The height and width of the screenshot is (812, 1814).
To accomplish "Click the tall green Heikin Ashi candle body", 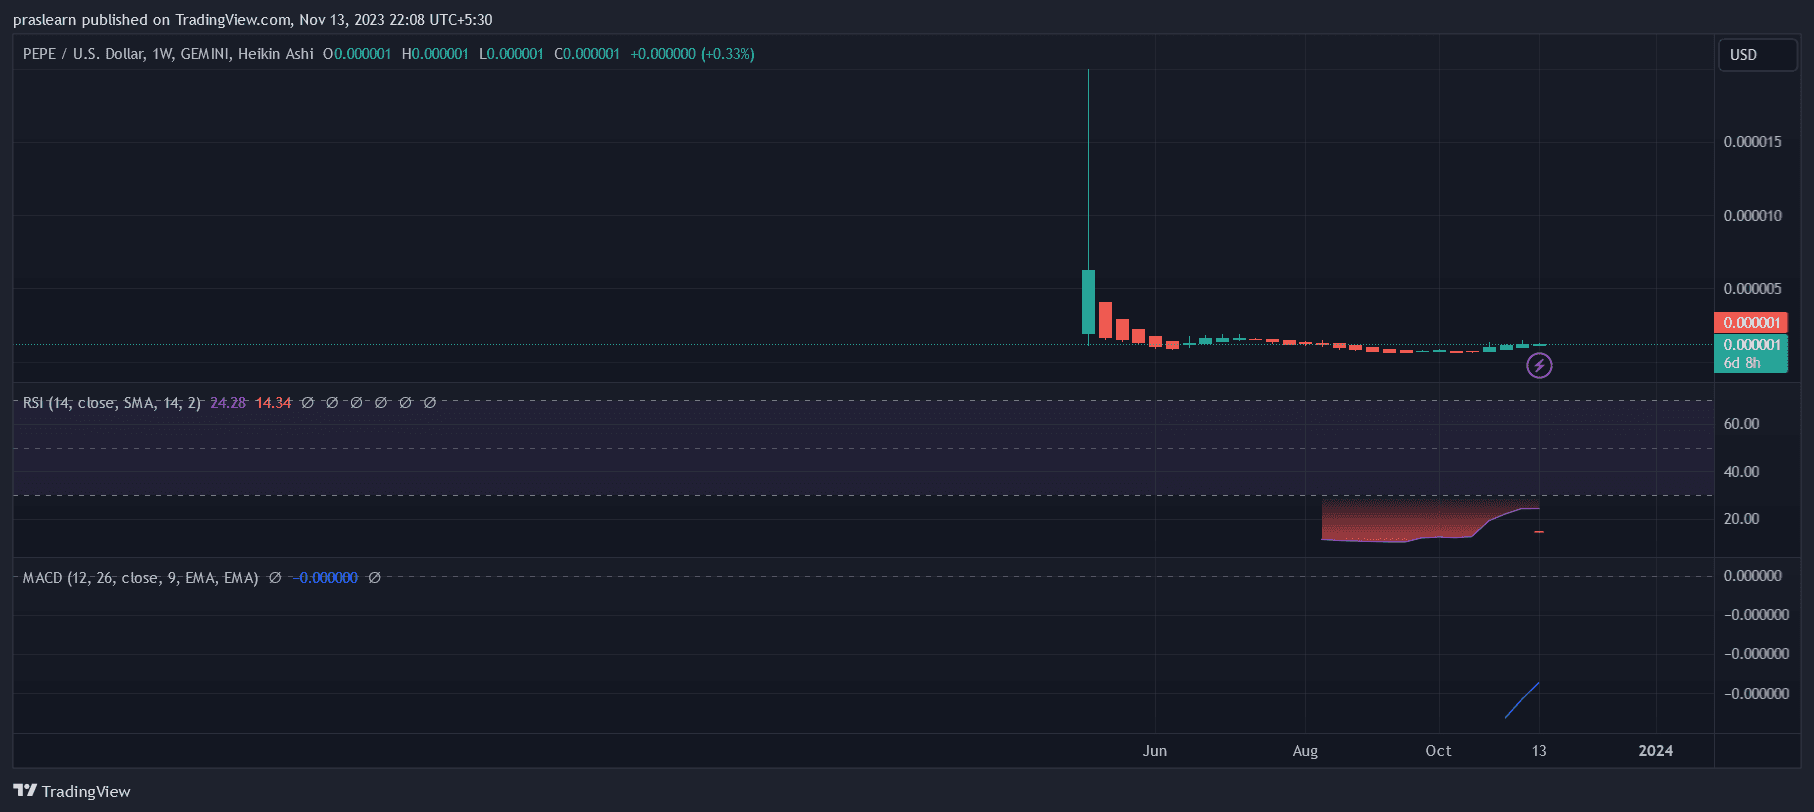I will pos(1088,301).
